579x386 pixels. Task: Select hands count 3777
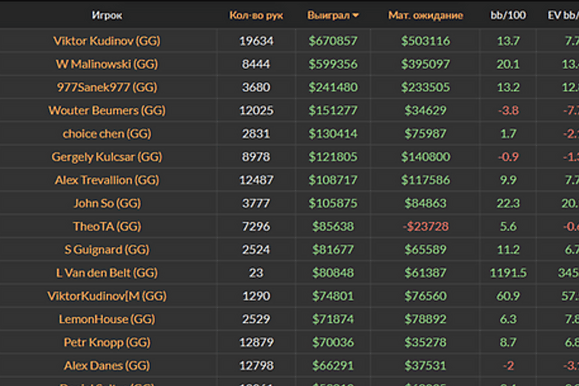click(x=256, y=203)
